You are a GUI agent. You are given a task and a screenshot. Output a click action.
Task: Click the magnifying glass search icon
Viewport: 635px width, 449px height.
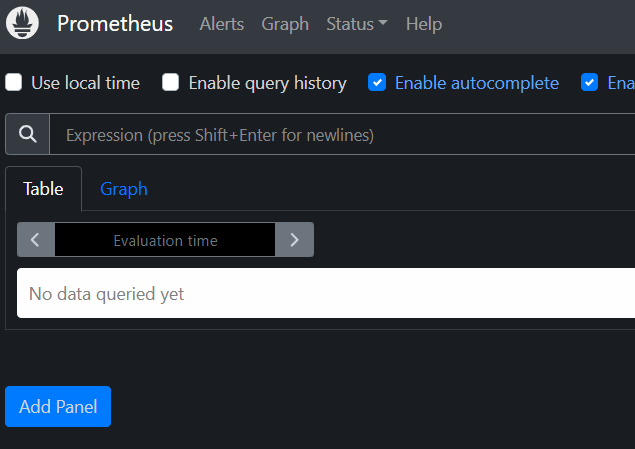point(28,135)
